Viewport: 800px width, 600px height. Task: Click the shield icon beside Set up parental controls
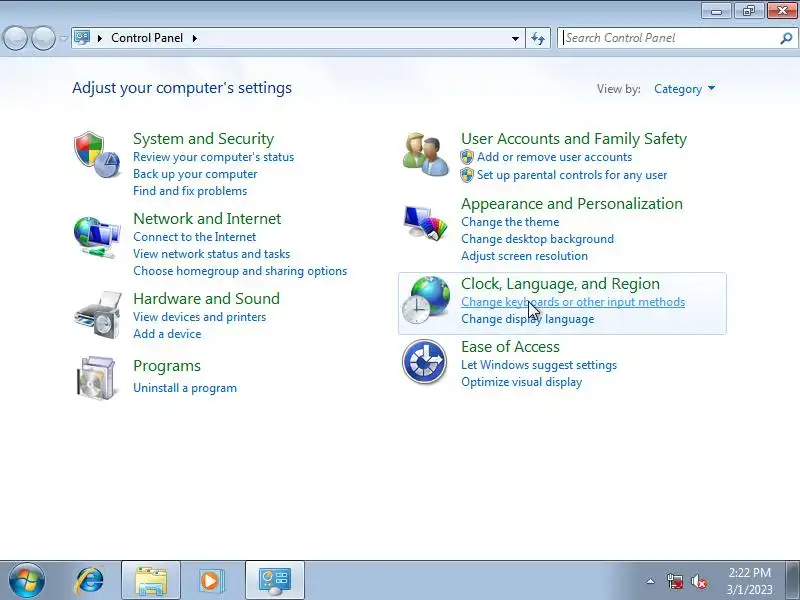467,175
